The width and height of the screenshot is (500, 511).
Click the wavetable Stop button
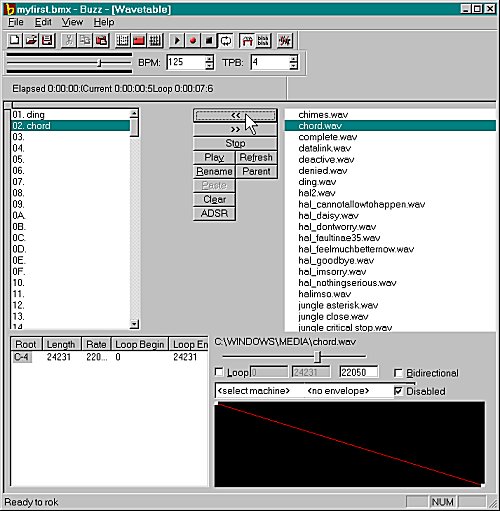coord(235,143)
